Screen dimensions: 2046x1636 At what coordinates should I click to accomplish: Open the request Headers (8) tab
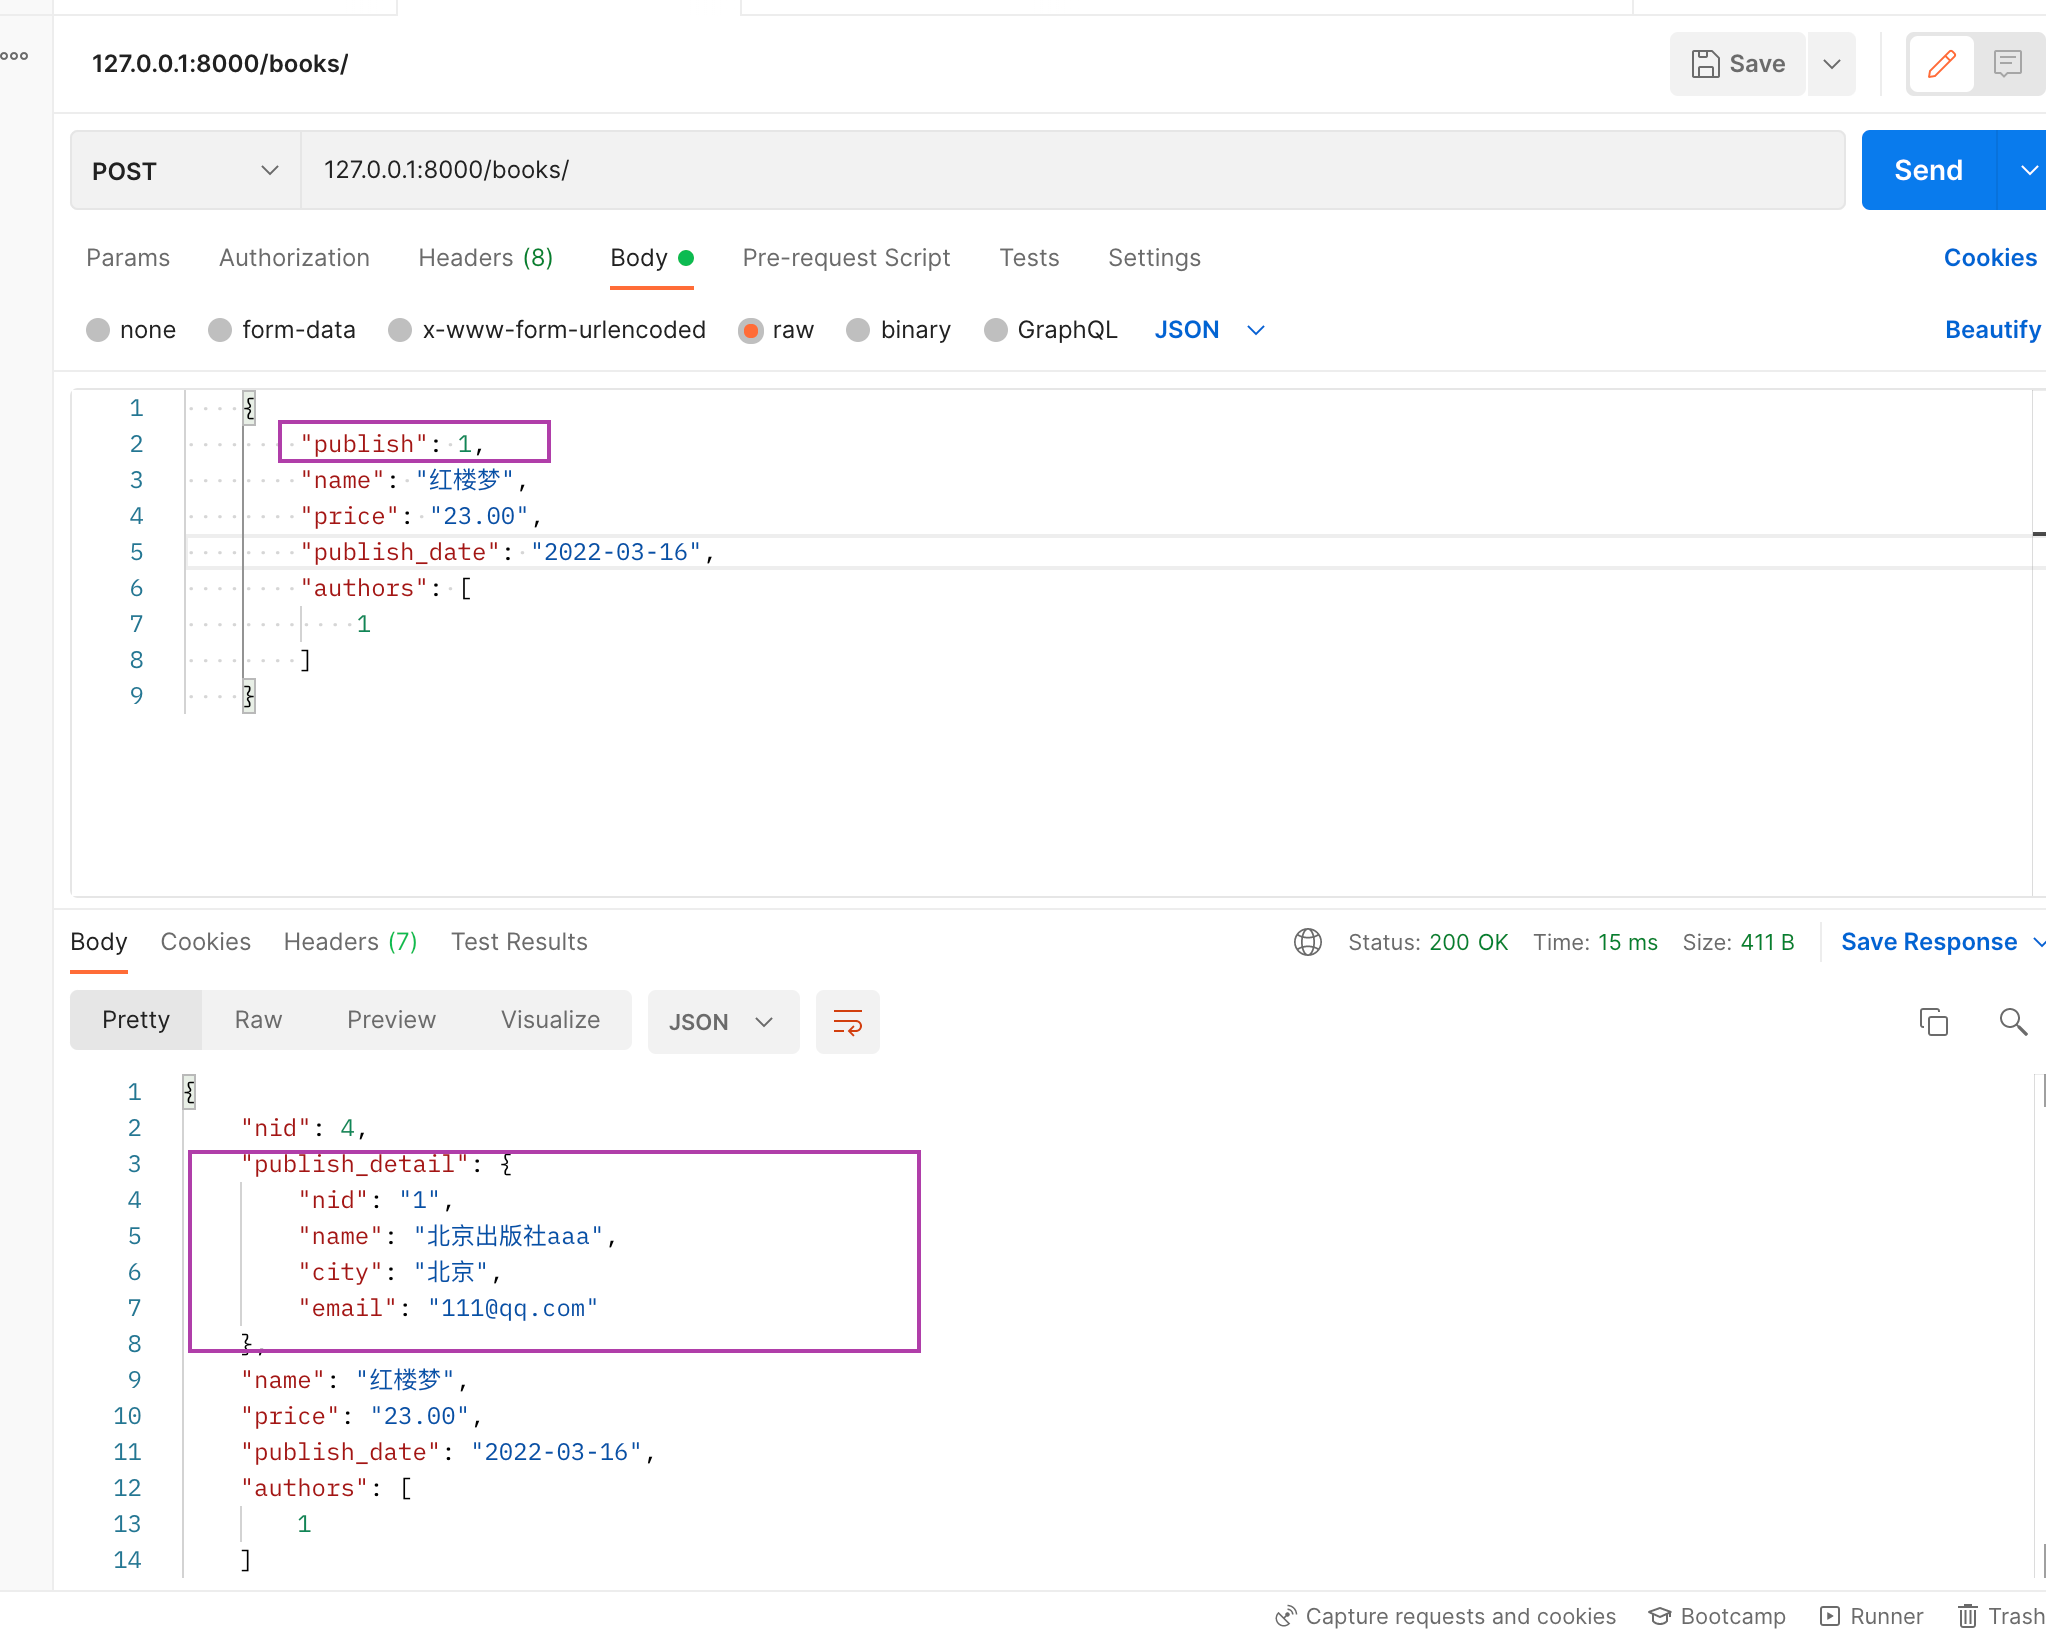[x=485, y=258]
